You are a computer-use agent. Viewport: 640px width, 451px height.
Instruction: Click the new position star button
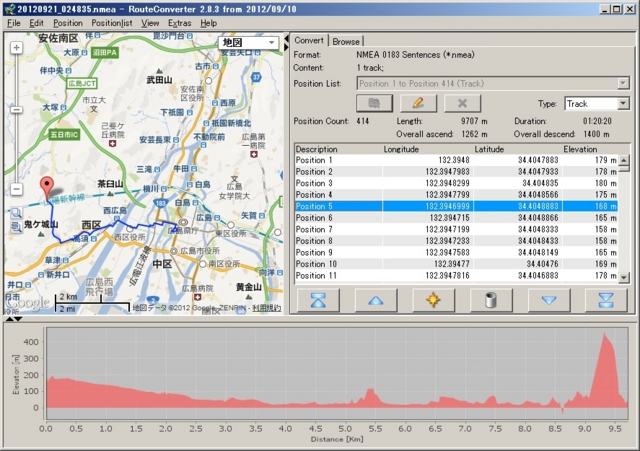[x=433, y=300]
